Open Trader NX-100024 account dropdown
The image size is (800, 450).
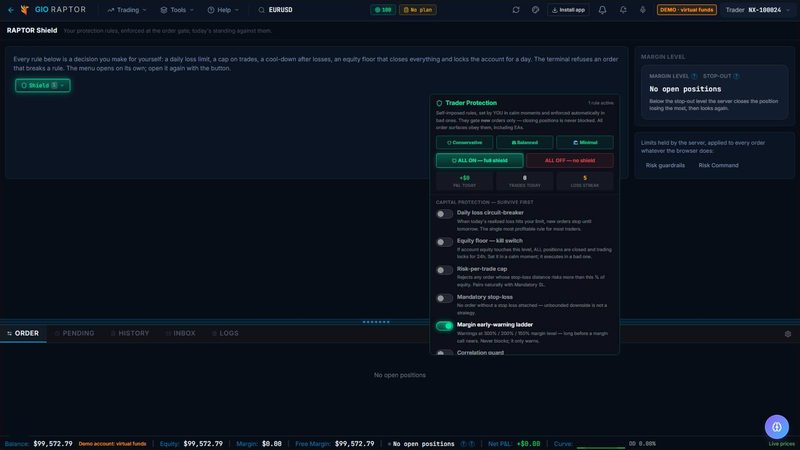coord(758,10)
